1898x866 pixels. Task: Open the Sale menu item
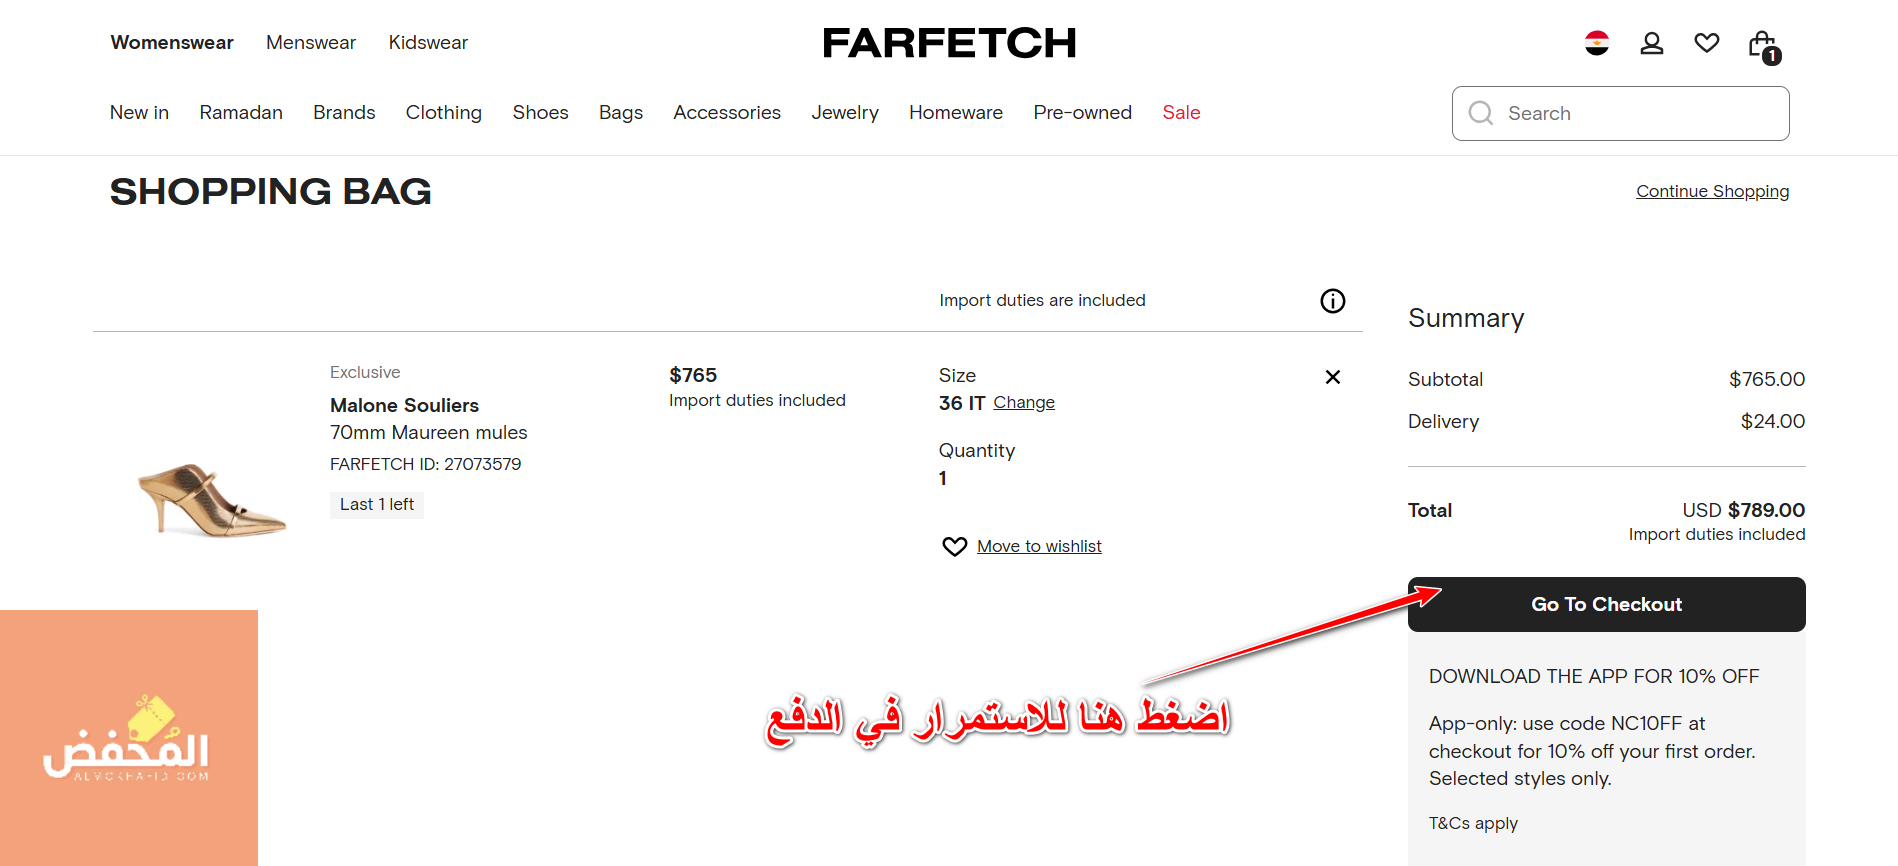[1180, 113]
